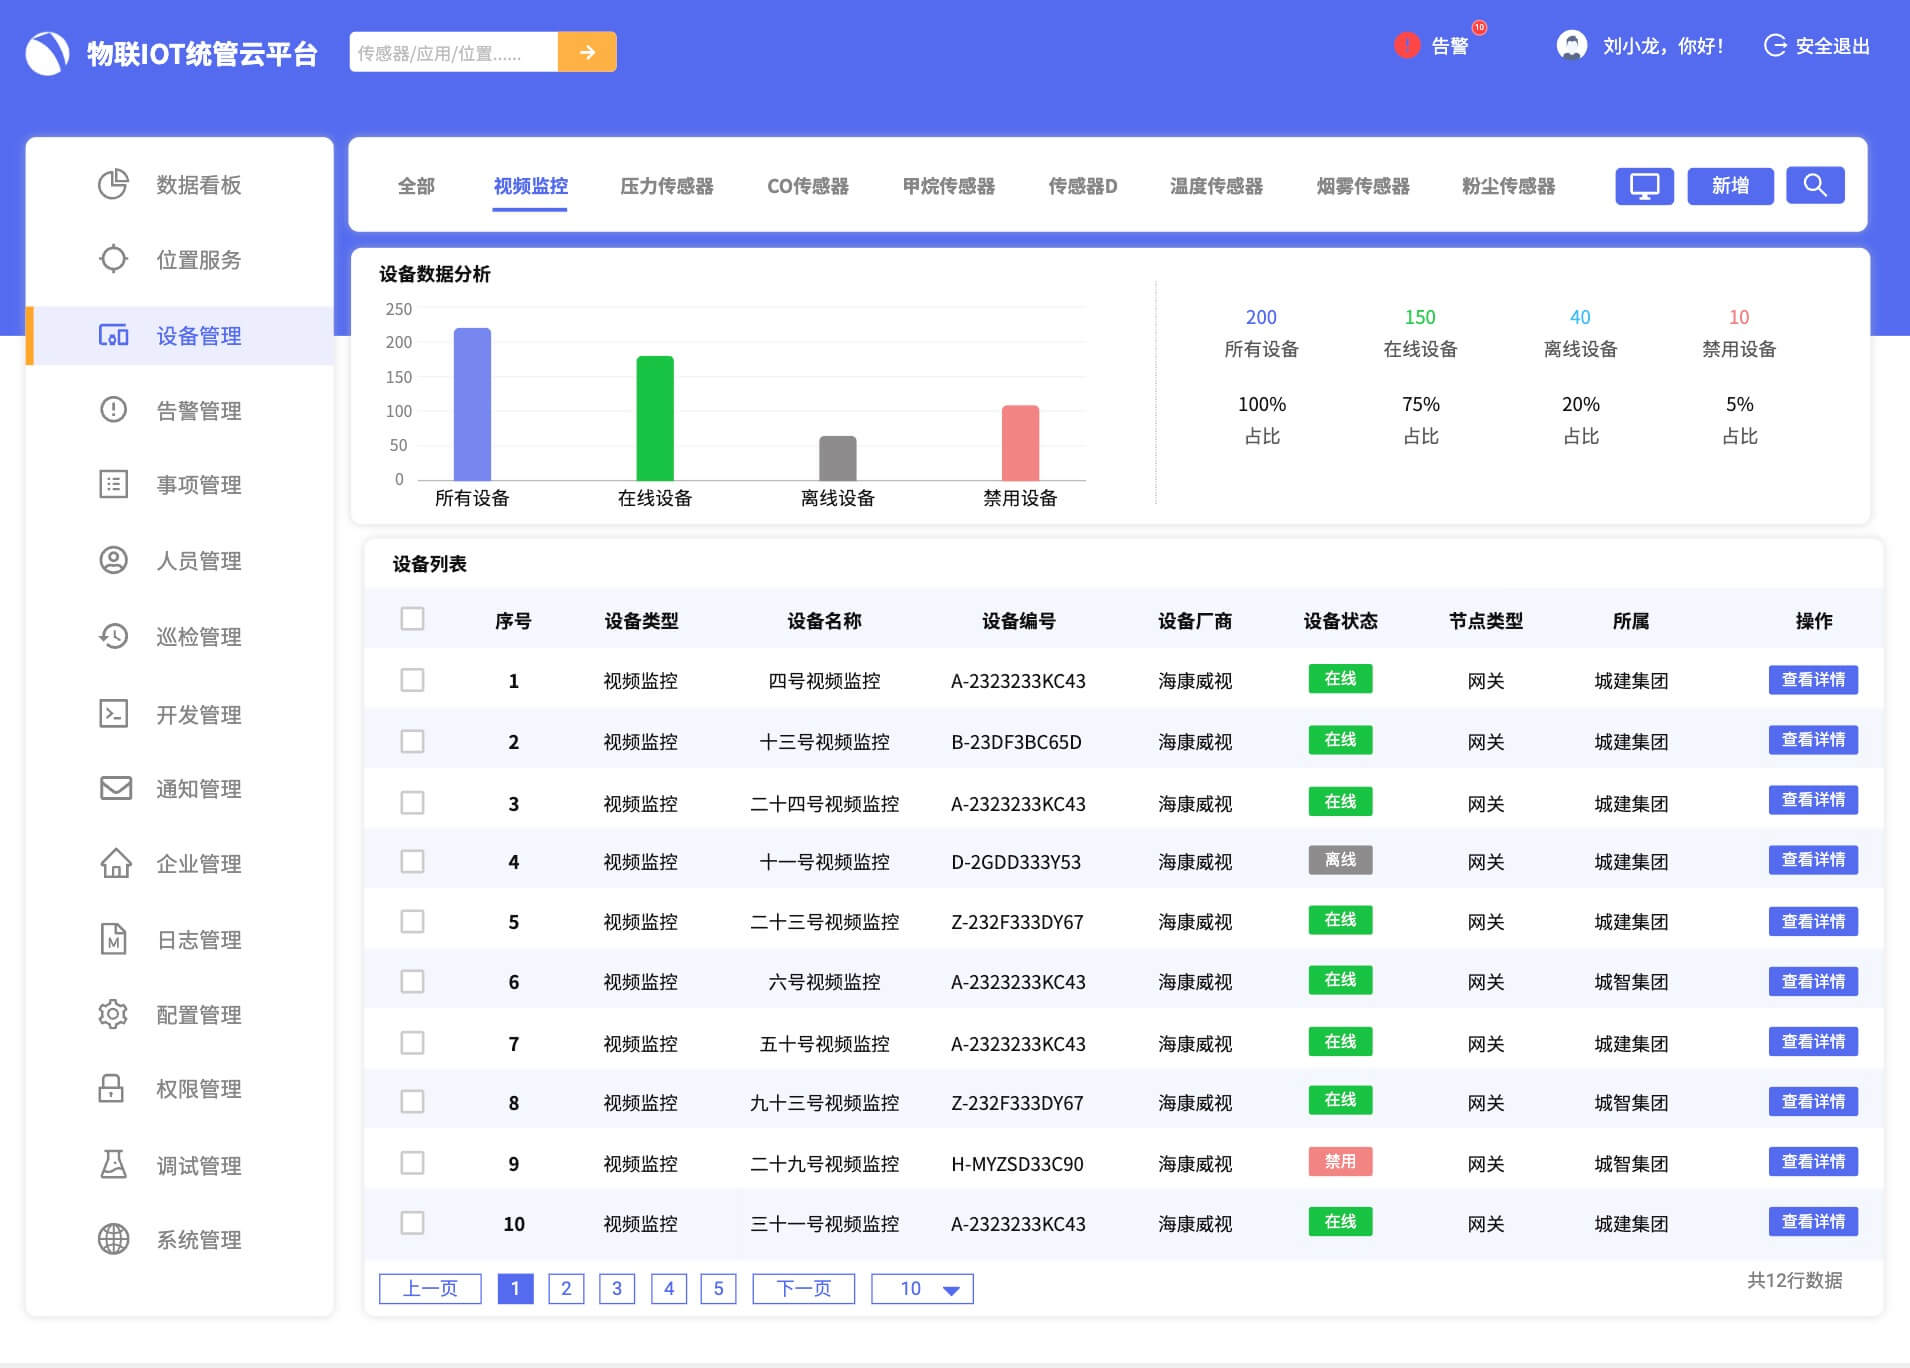
Task: Click the search arrow in the 传感器 search box
Action: click(x=588, y=51)
